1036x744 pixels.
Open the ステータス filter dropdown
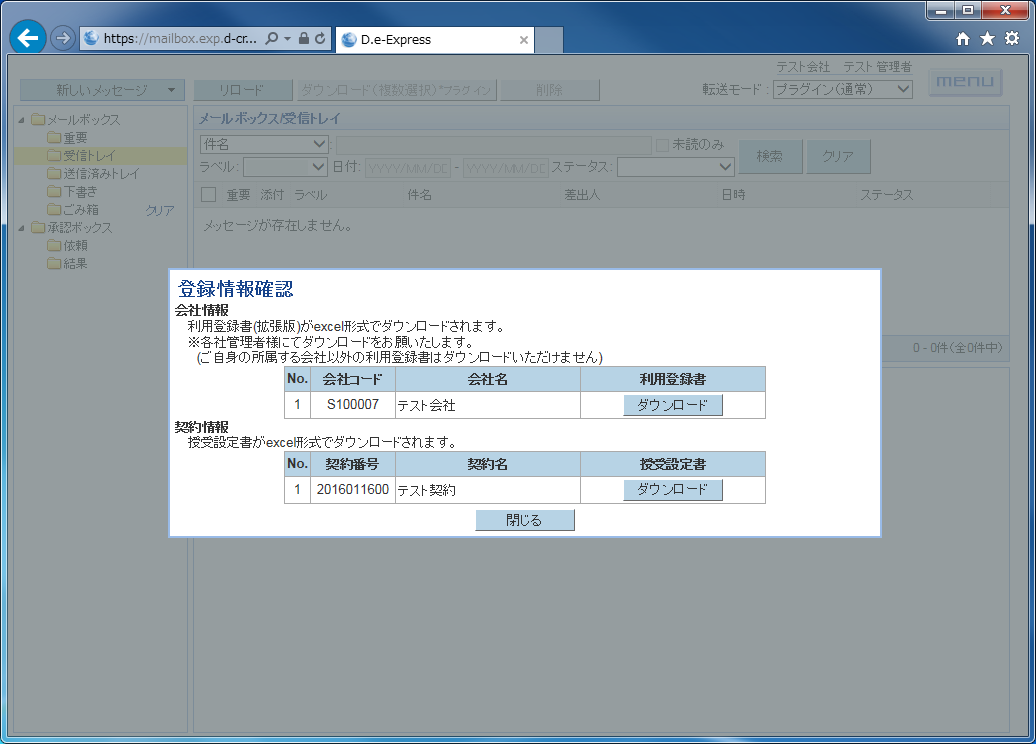675,167
